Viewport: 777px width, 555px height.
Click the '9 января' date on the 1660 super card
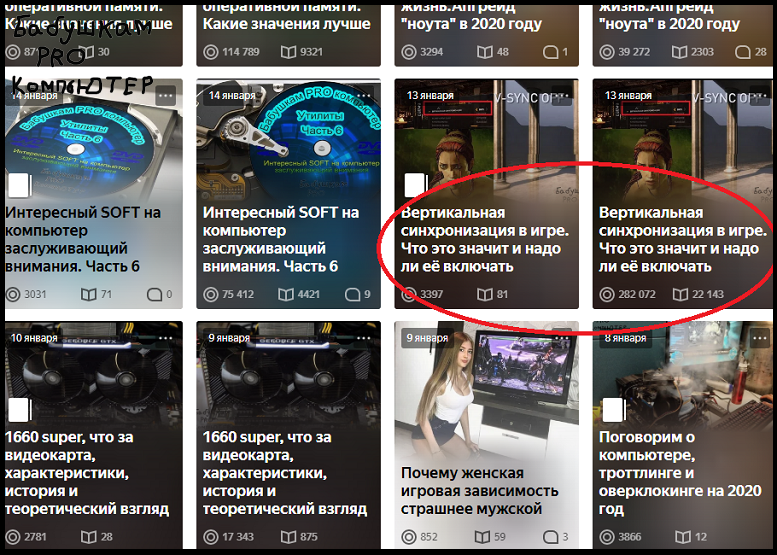(229, 338)
